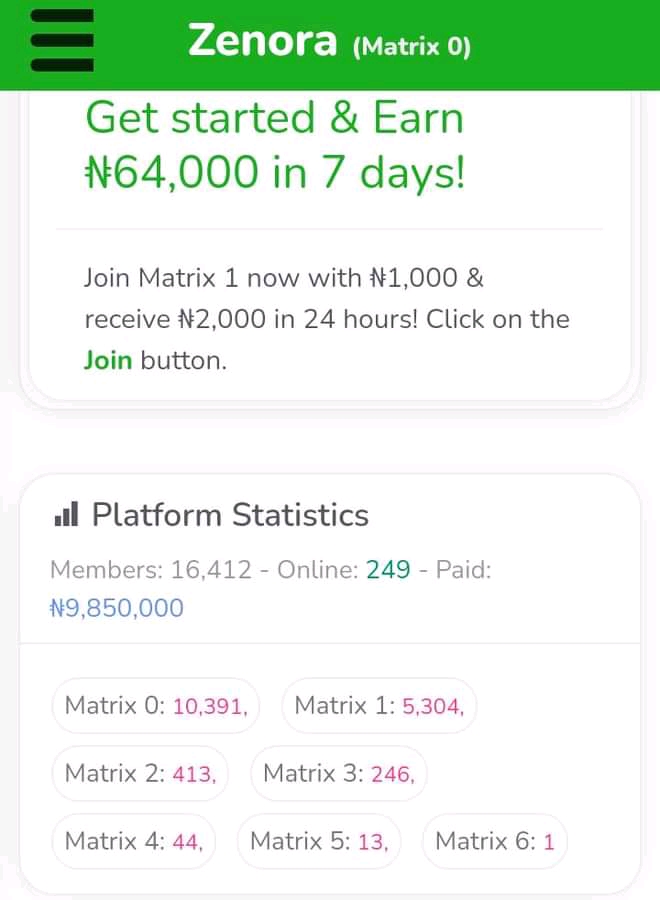Select the Matrix 5: 13 pill

click(319, 841)
